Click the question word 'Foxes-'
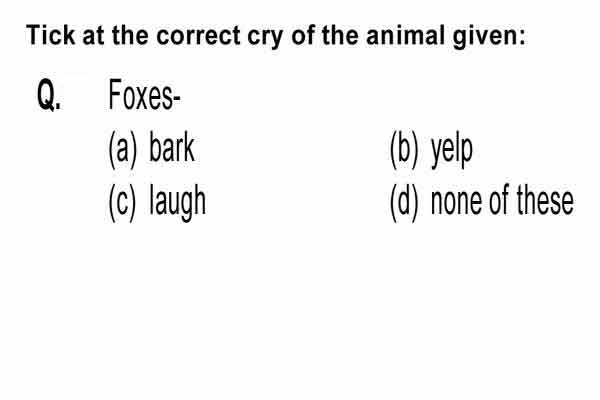600x400 pixels. pos(145,95)
